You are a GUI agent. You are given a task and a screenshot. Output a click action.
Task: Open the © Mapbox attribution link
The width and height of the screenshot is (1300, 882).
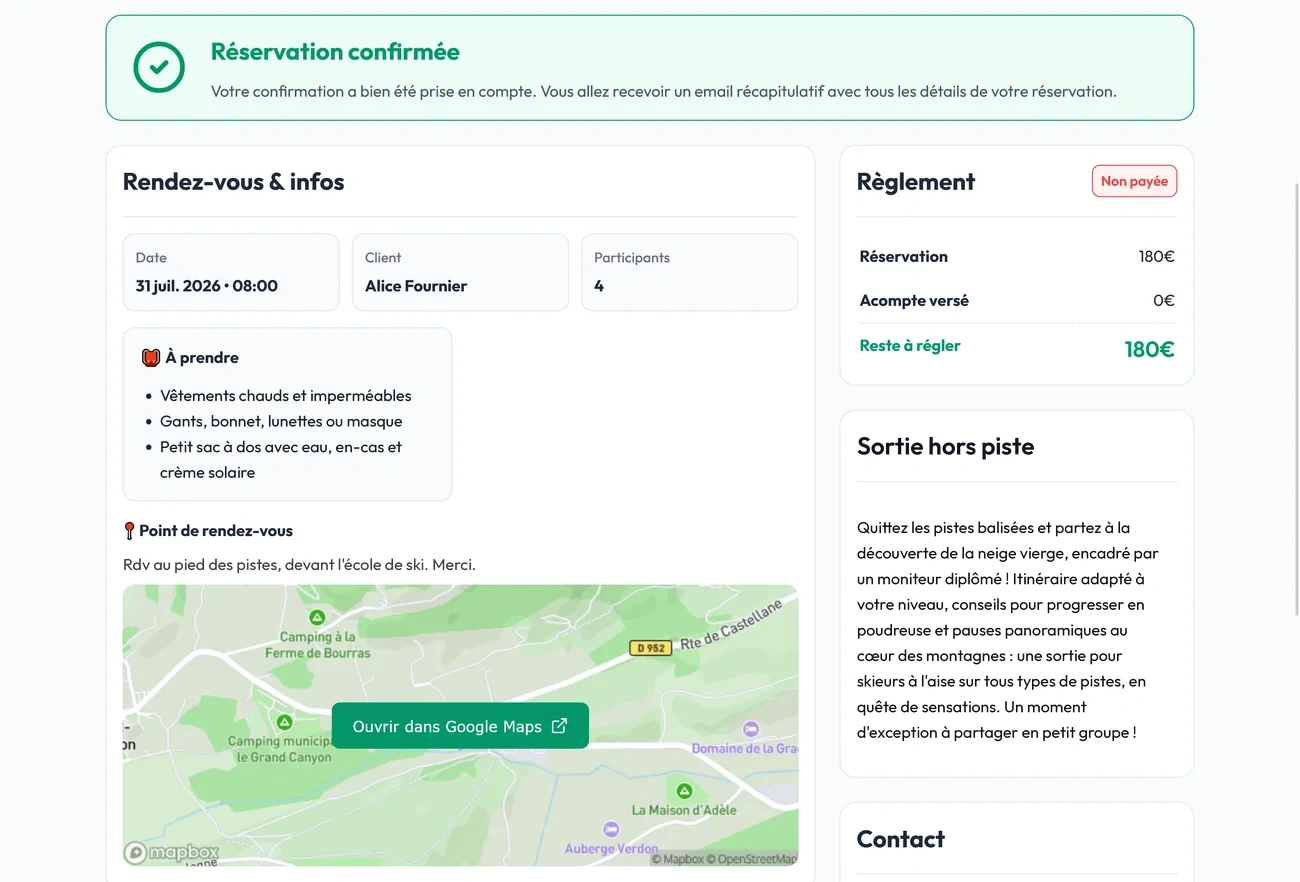click(x=677, y=859)
